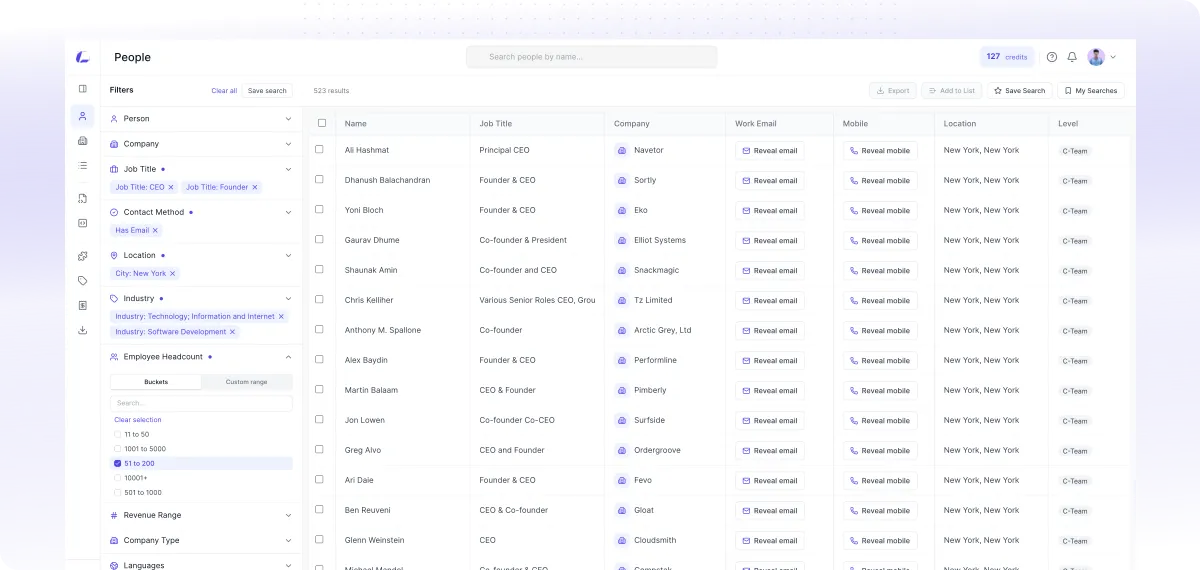Reveal mobile for Gaurav Dhume

point(880,241)
